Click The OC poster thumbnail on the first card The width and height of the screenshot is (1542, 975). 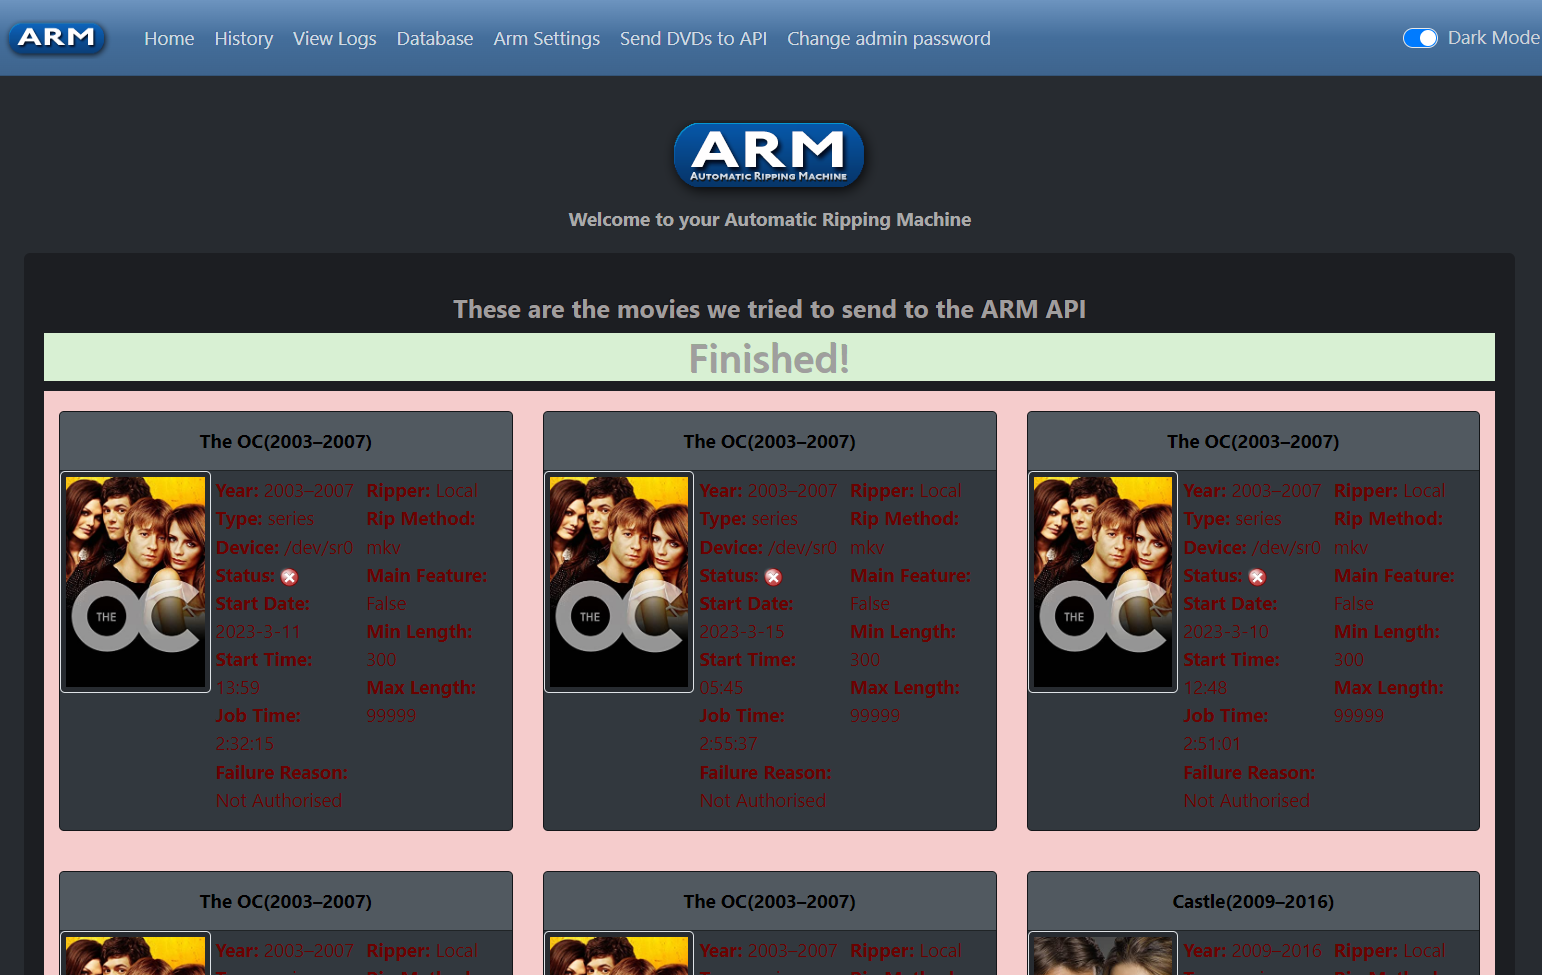tap(134, 581)
